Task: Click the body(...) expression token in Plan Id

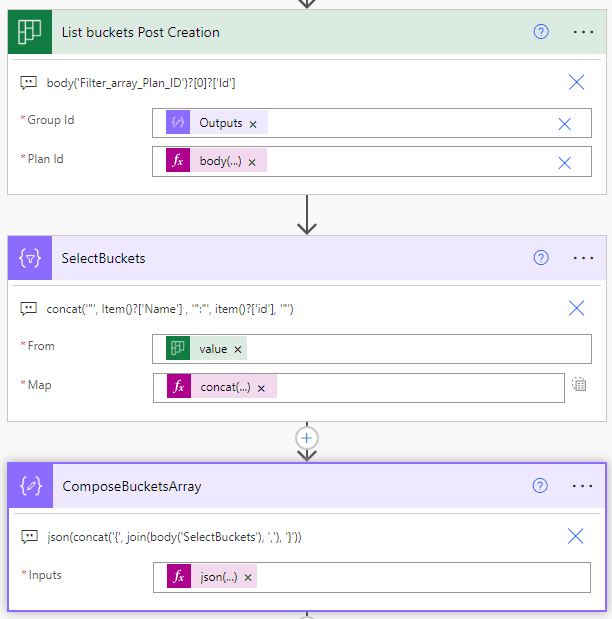Action: pyautogui.click(x=219, y=162)
